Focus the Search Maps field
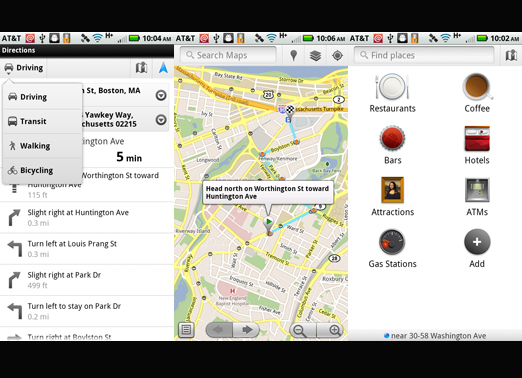 point(228,55)
